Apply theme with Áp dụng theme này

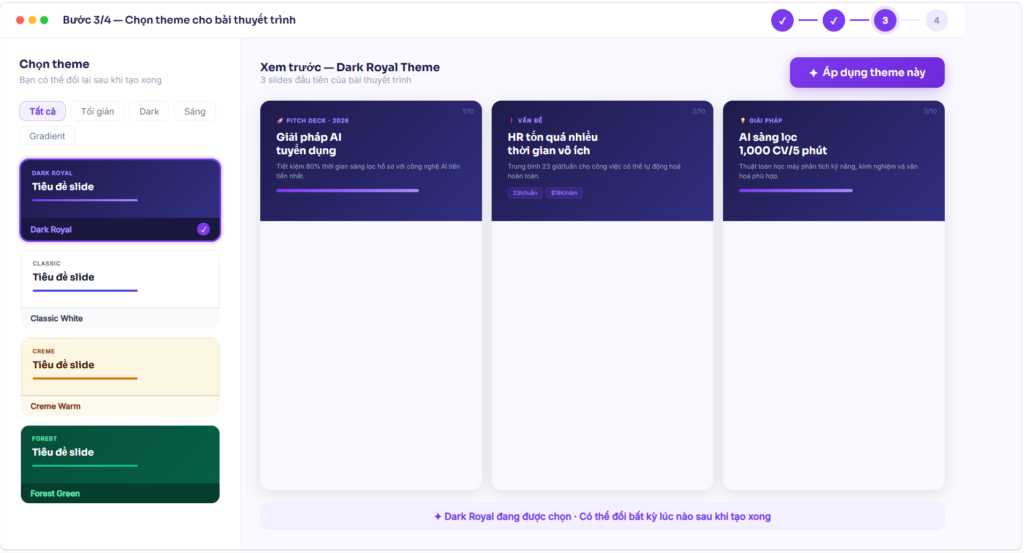coord(867,72)
